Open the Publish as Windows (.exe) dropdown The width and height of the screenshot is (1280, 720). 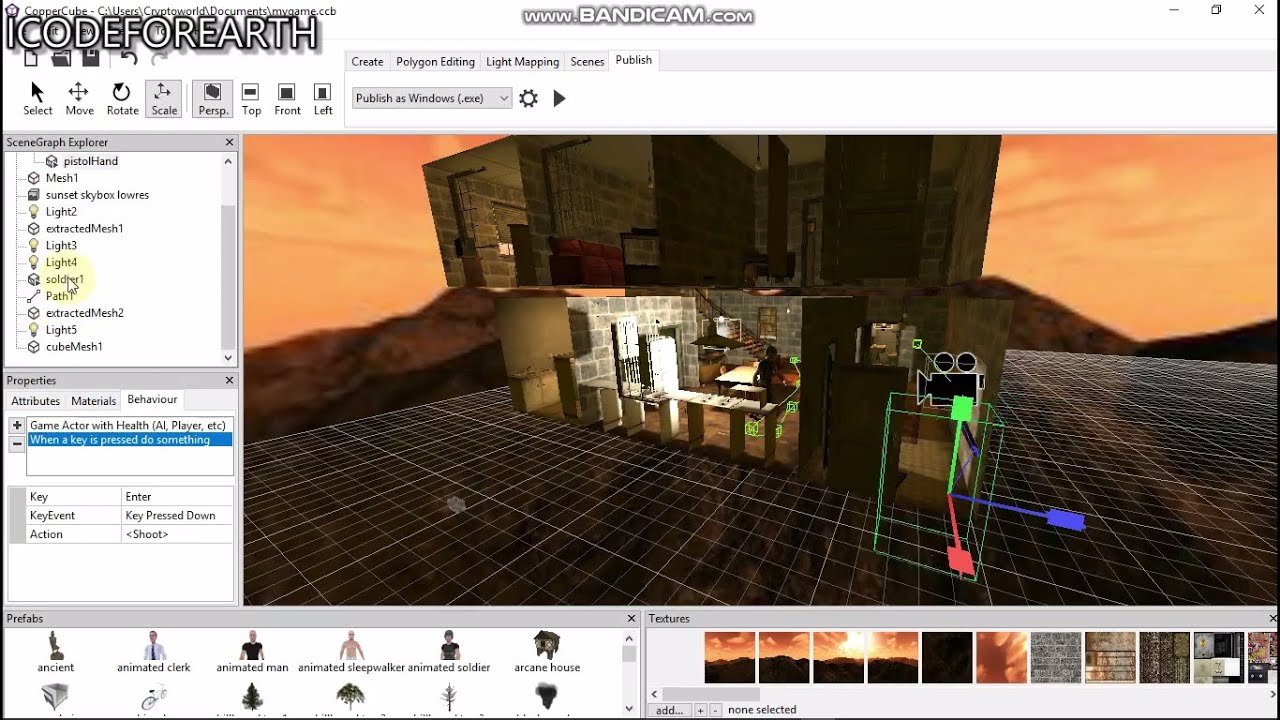tap(432, 98)
